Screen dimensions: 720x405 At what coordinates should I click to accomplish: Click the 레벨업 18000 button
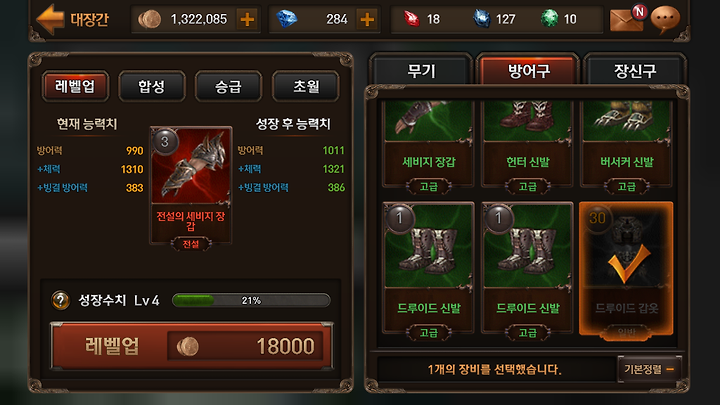(x=192, y=346)
